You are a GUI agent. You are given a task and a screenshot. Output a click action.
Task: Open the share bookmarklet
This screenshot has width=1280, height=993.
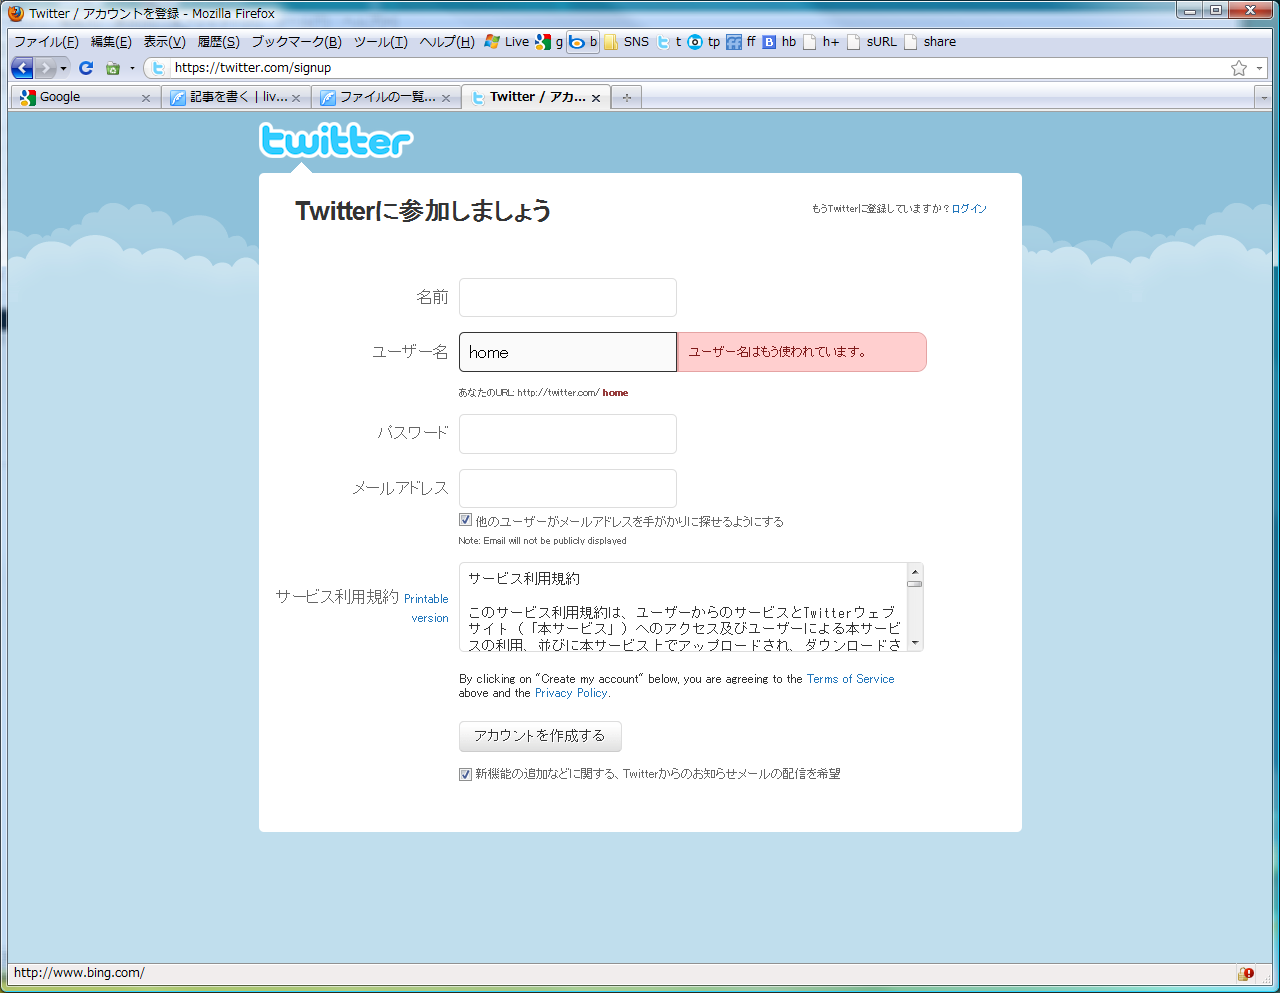point(930,42)
